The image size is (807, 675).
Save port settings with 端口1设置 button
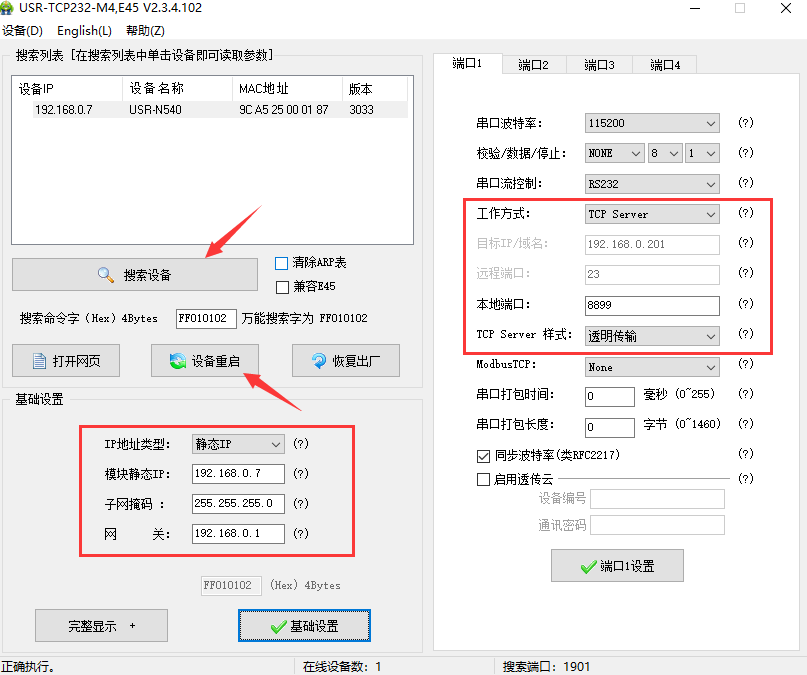pyautogui.click(x=617, y=566)
